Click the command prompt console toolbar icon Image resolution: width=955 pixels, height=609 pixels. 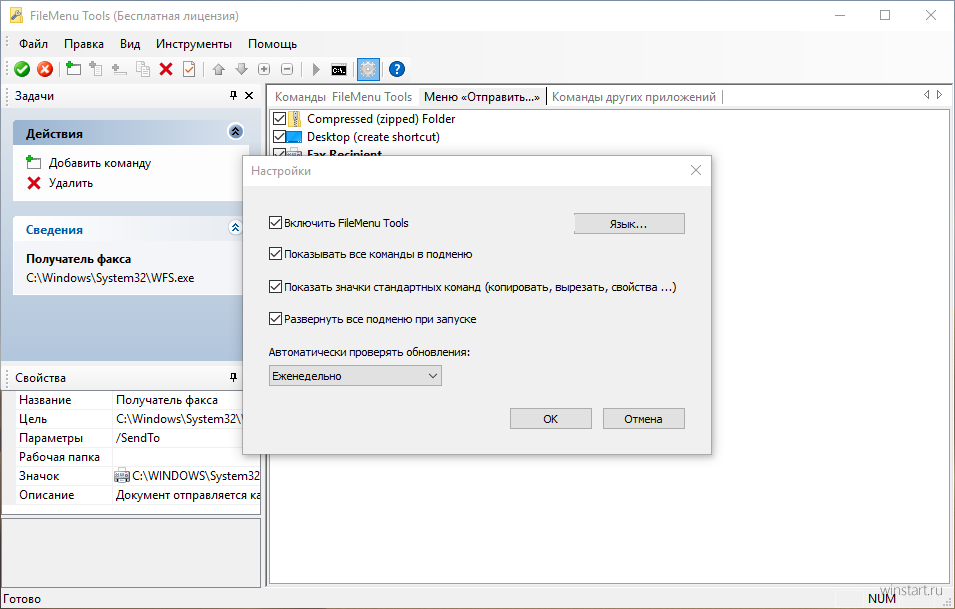coord(339,70)
